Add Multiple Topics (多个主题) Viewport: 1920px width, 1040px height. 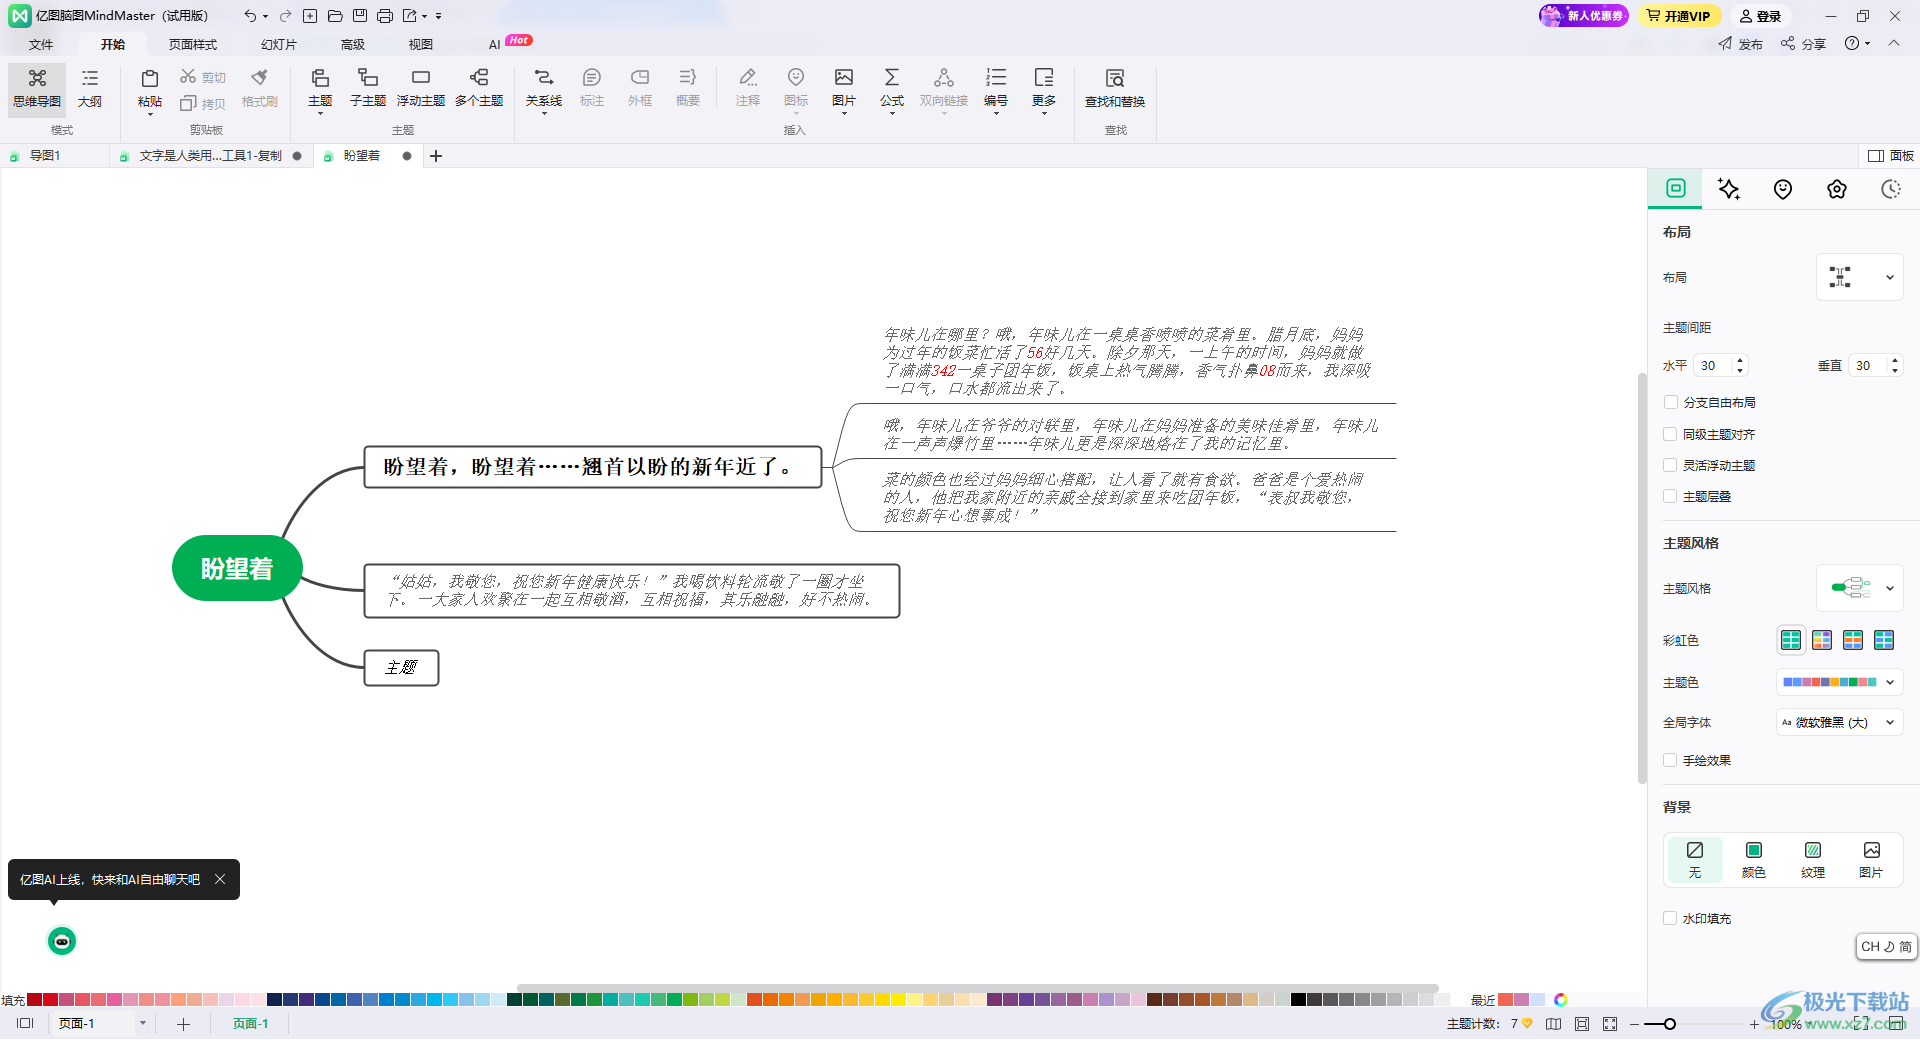[x=479, y=89]
